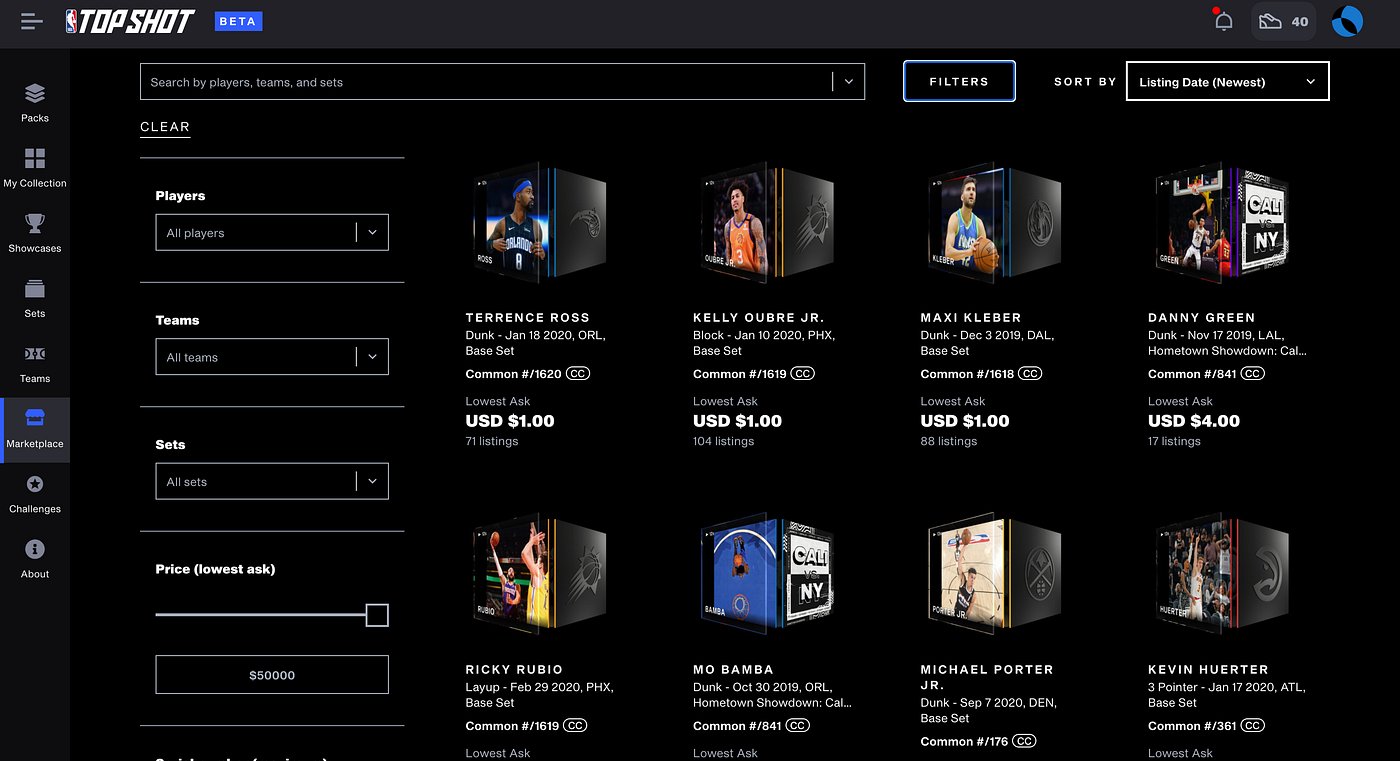This screenshot has width=1400, height=761.
Task: Open the All teams dropdown
Action: [272, 357]
